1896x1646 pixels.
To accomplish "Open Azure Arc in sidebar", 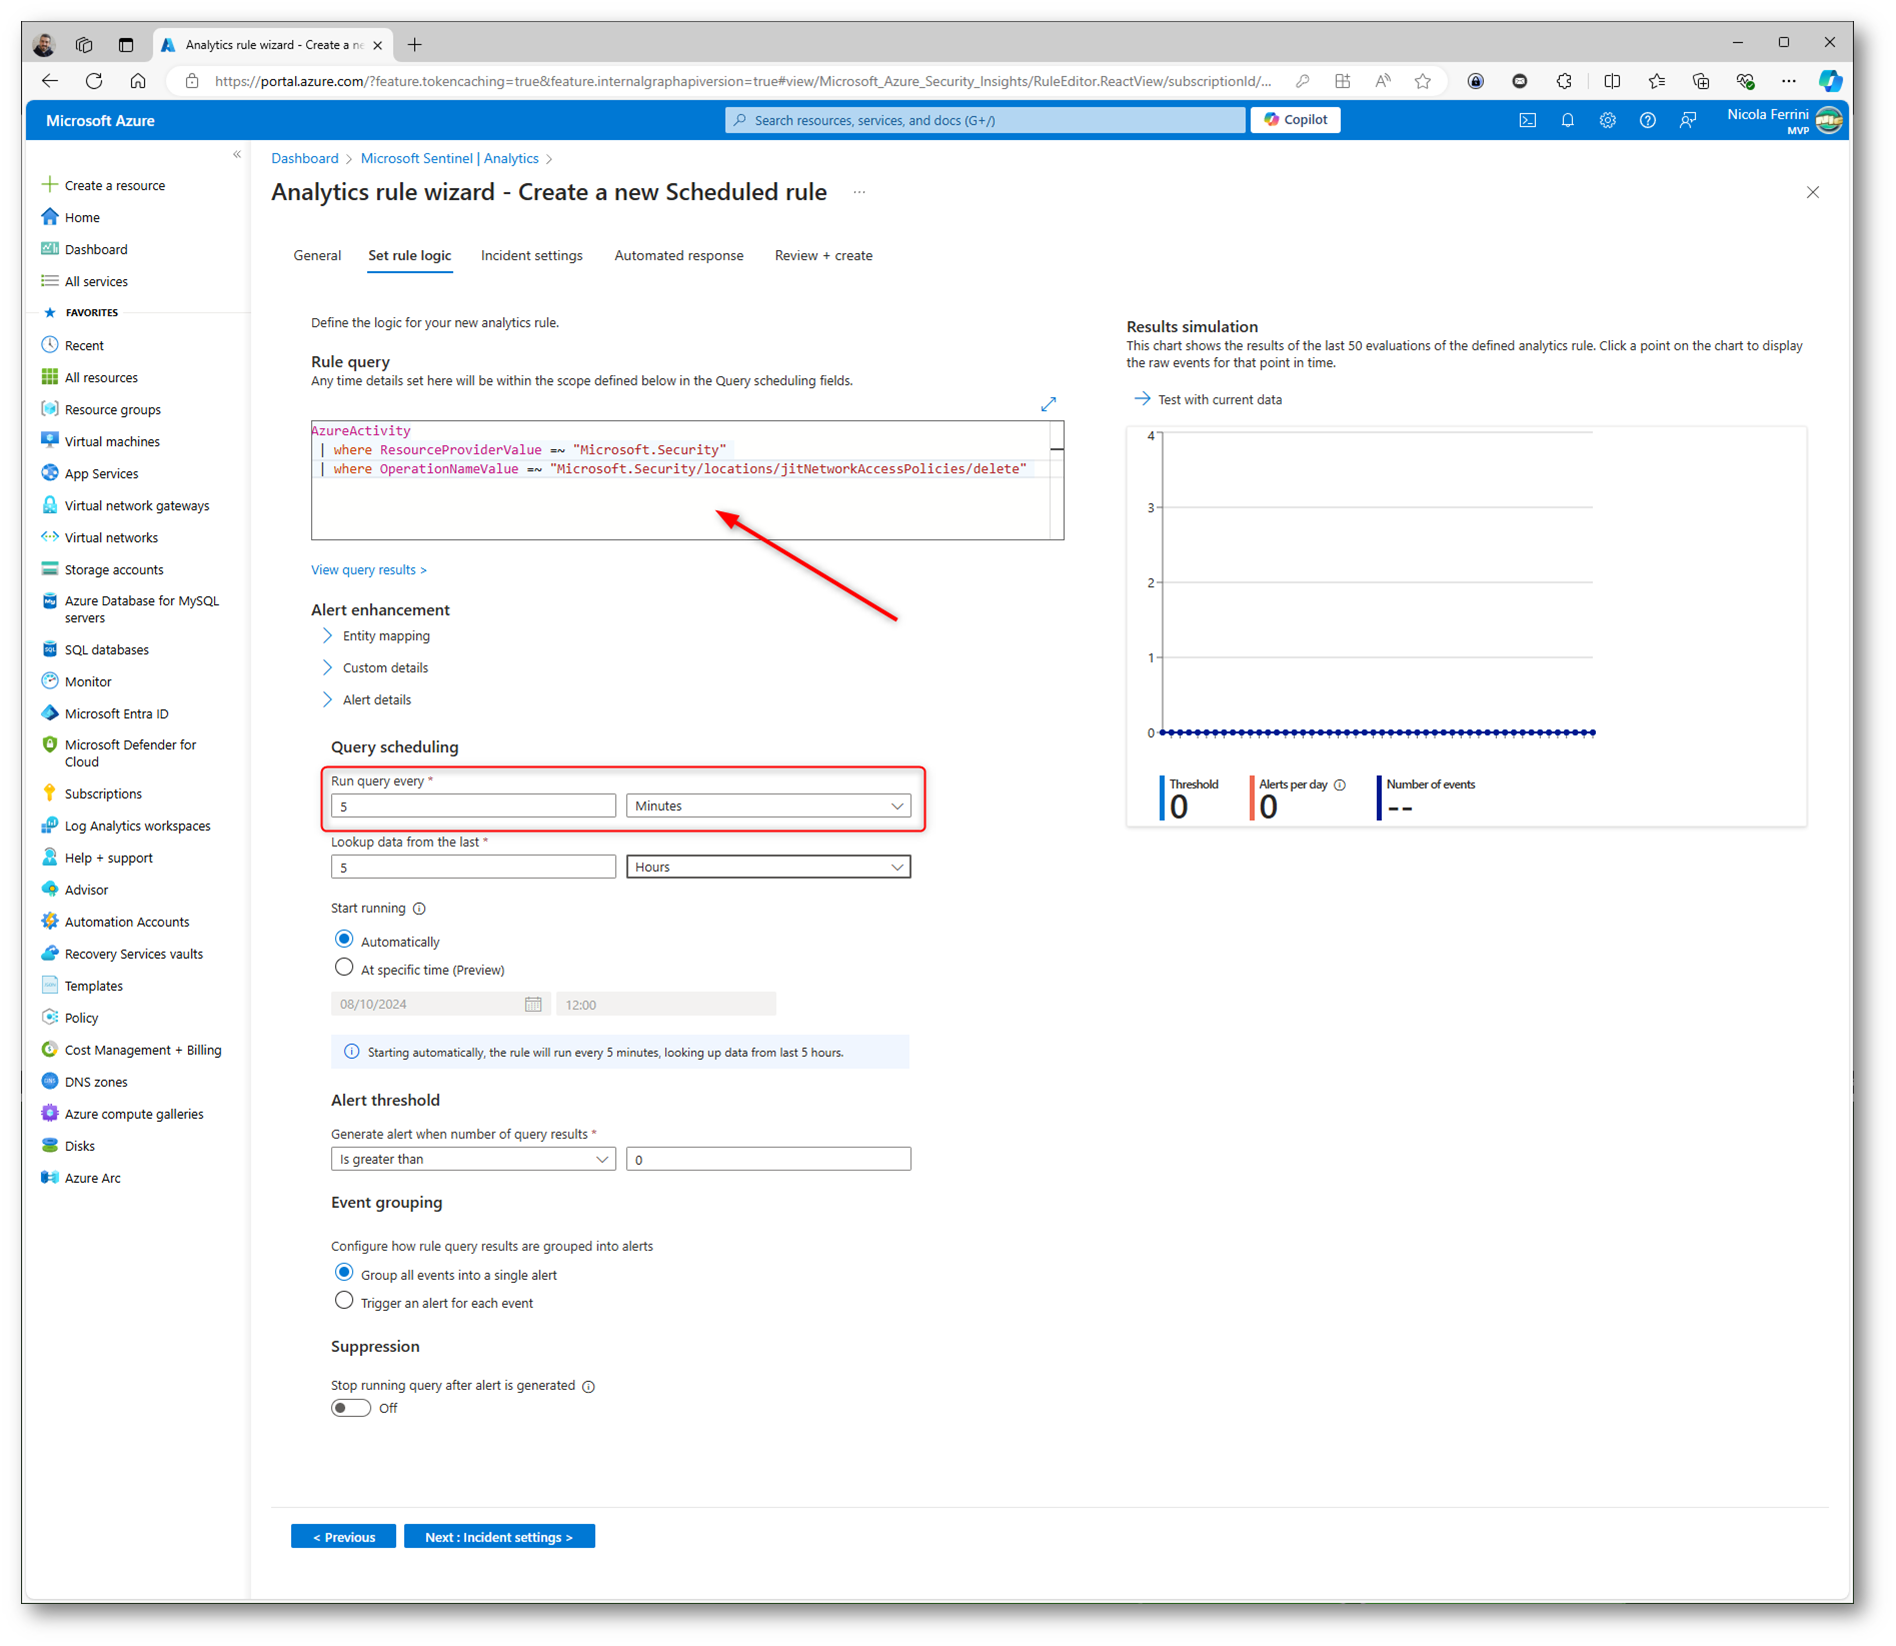I will [x=92, y=1178].
